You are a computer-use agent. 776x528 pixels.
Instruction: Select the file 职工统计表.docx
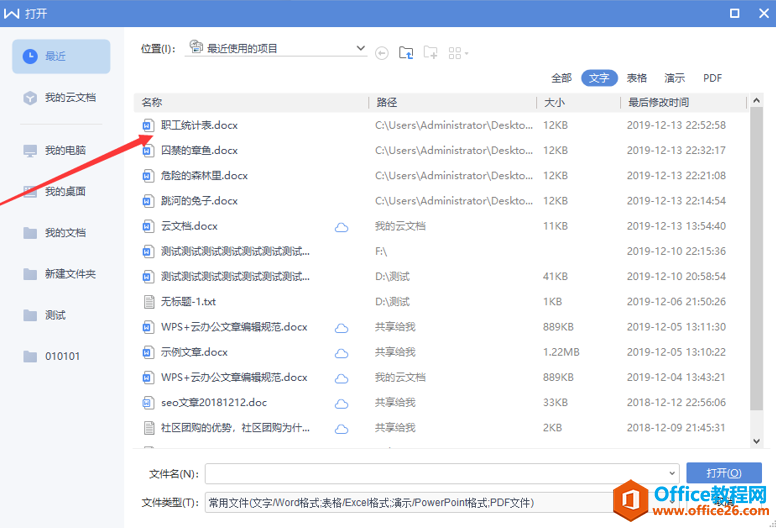(199, 125)
